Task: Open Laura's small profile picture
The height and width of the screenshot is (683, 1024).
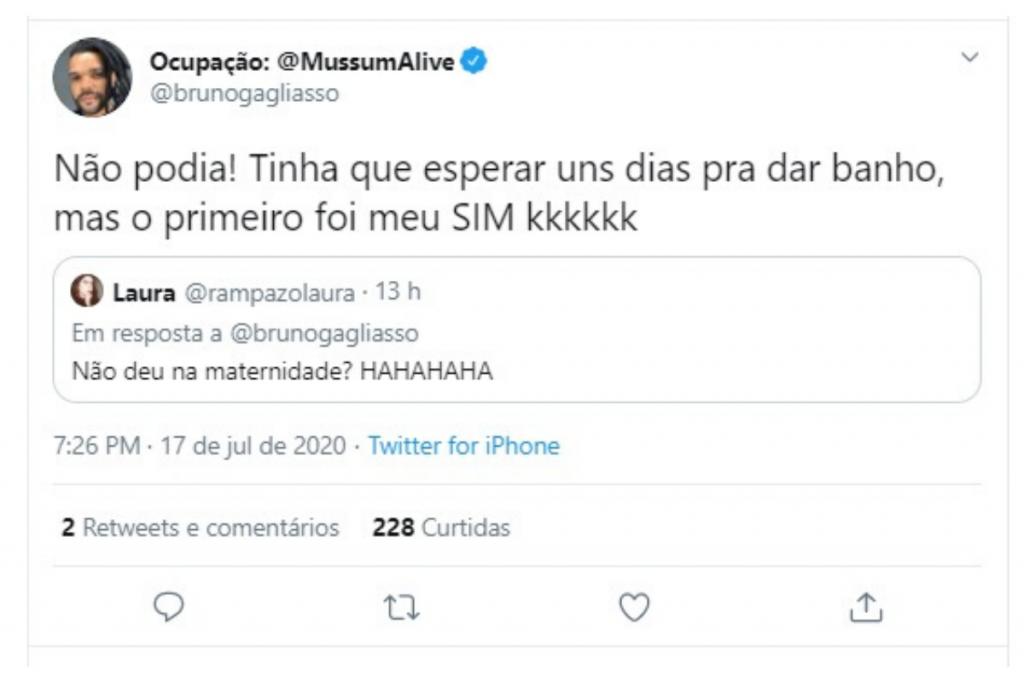Action: [x=87, y=292]
